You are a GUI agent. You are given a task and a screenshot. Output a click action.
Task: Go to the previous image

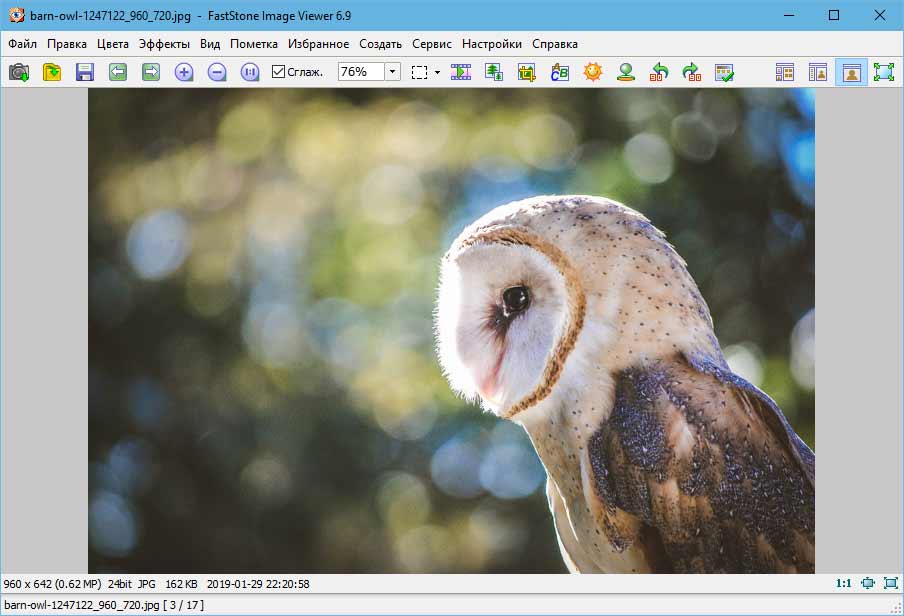[x=118, y=72]
